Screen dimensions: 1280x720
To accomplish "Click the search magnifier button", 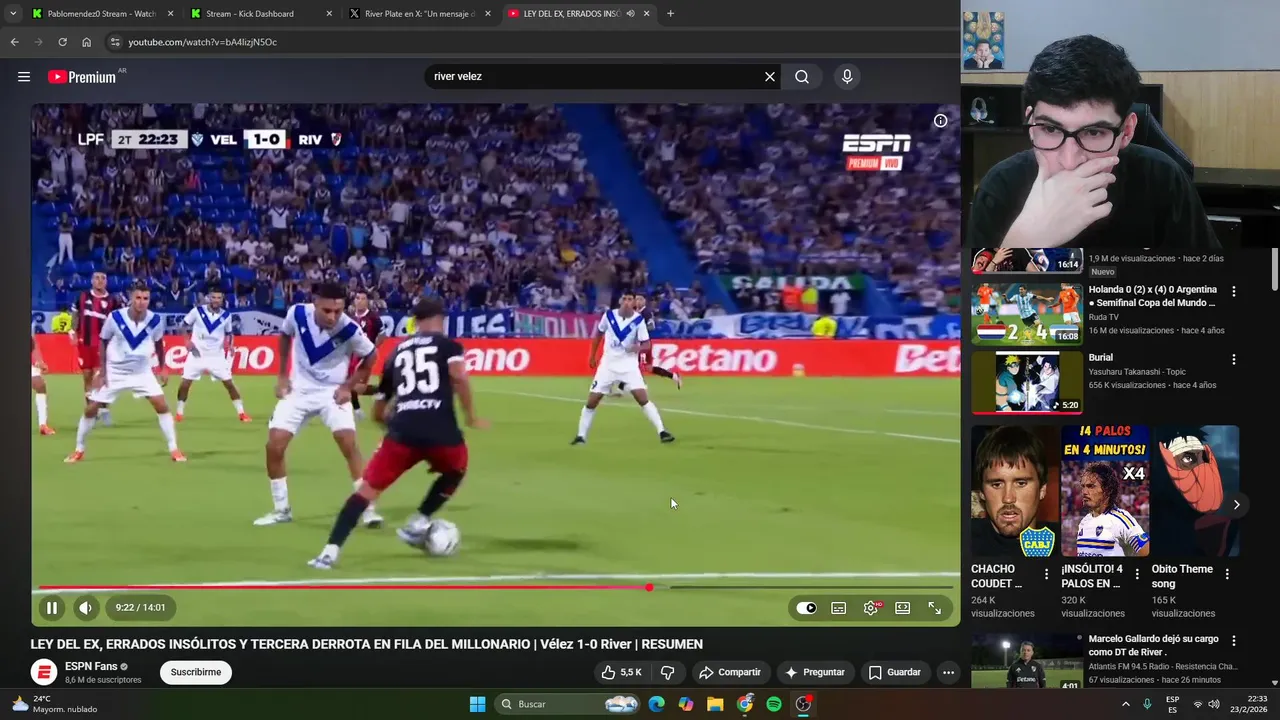I will pyautogui.click(x=802, y=77).
